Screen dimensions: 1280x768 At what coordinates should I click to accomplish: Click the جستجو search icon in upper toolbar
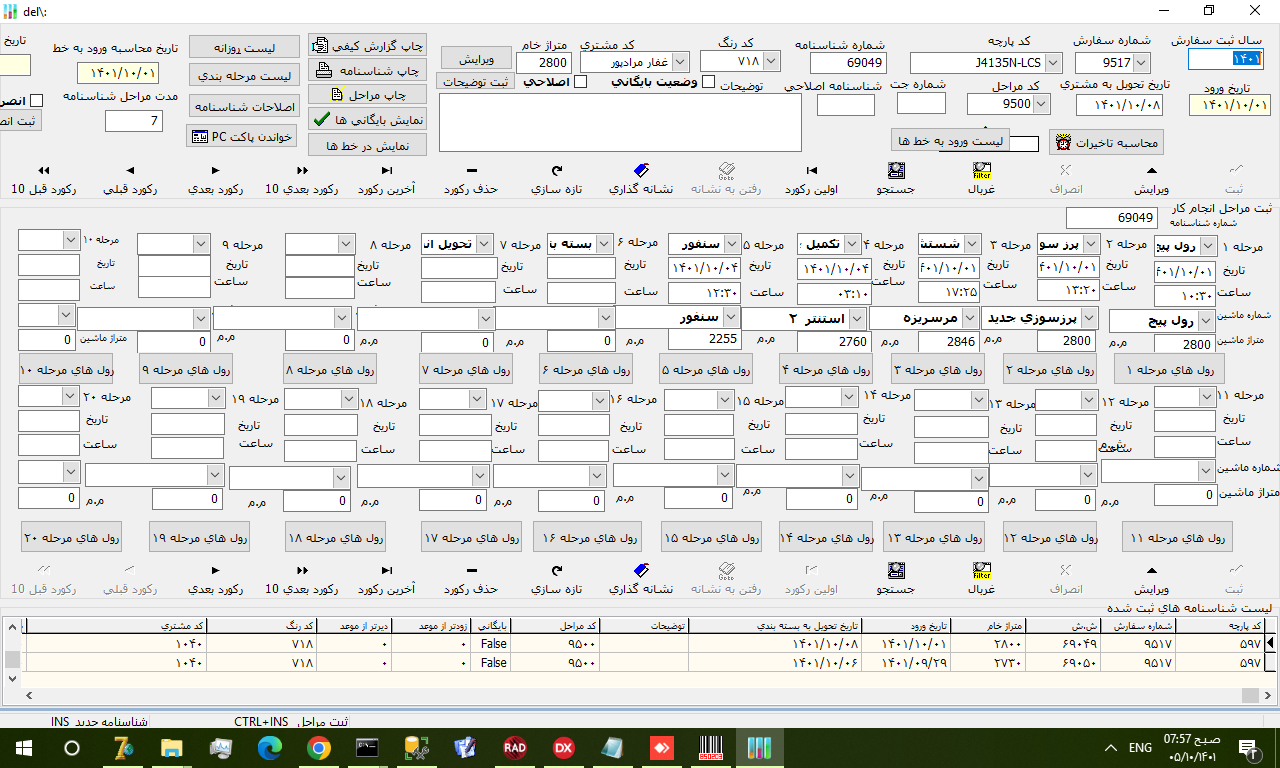(x=896, y=171)
